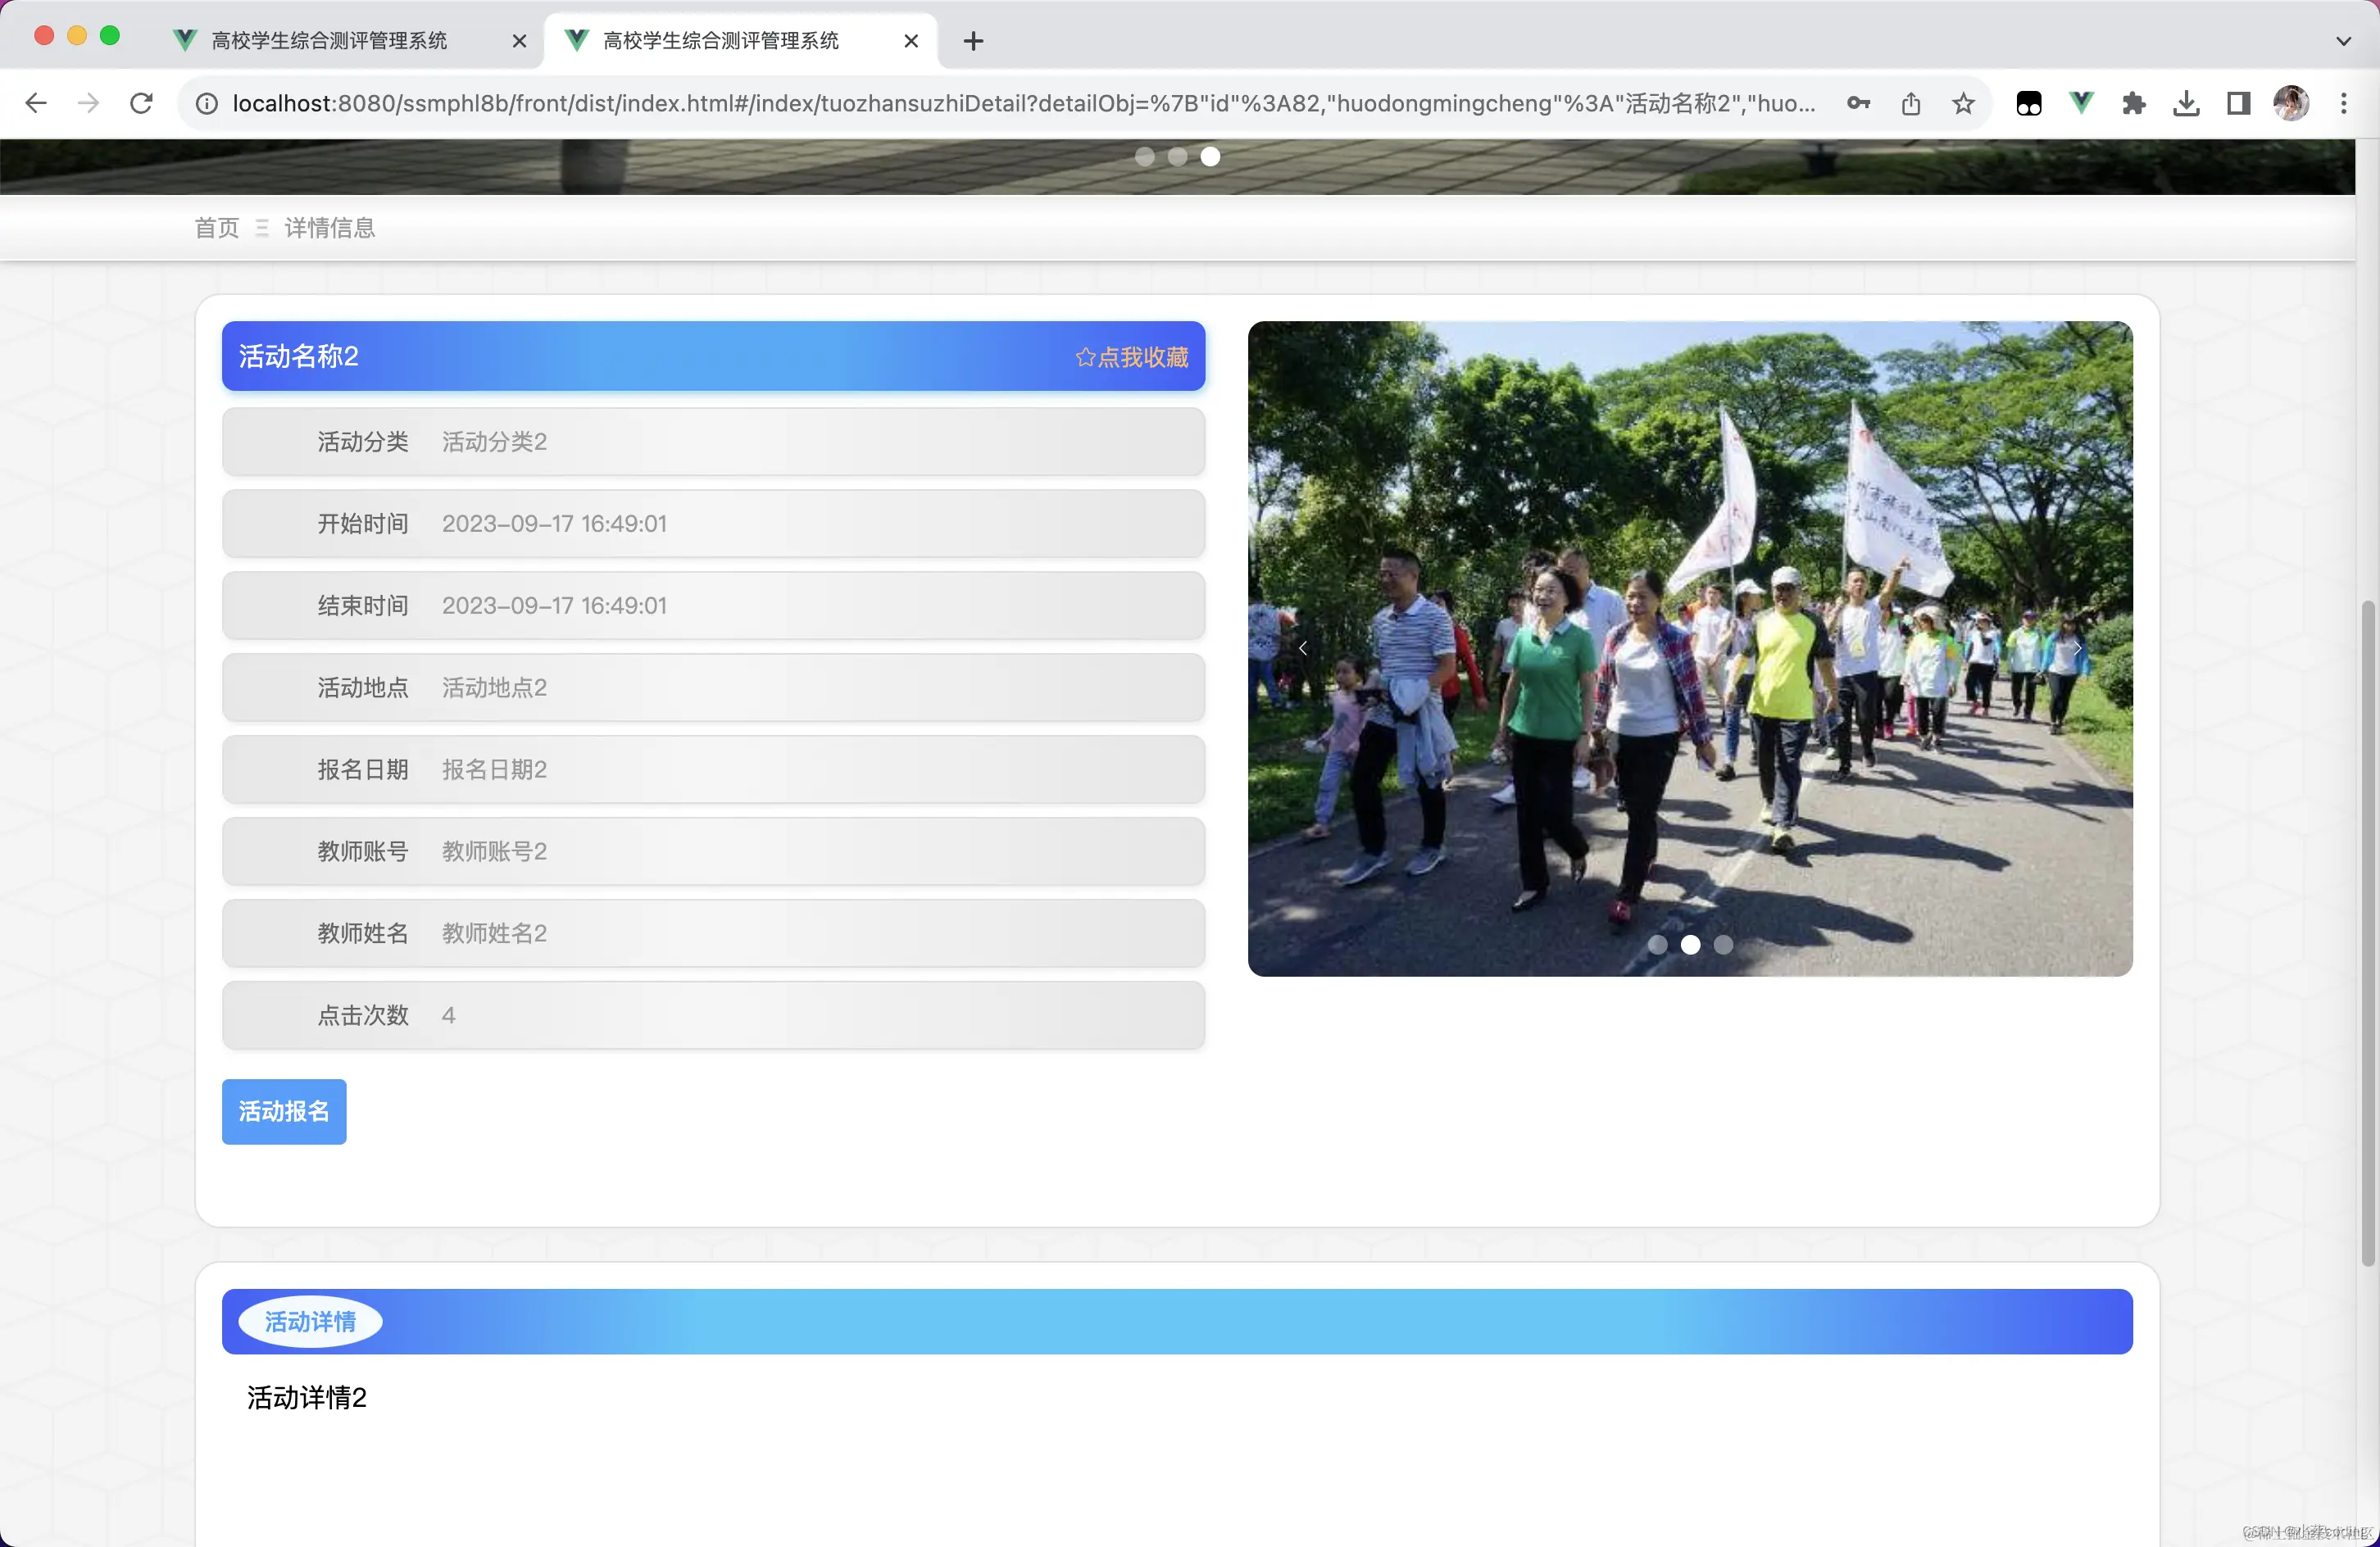Open the Vue devtools extension icon
This screenshot has width=2380, height=1547.
click(2081, 103)
